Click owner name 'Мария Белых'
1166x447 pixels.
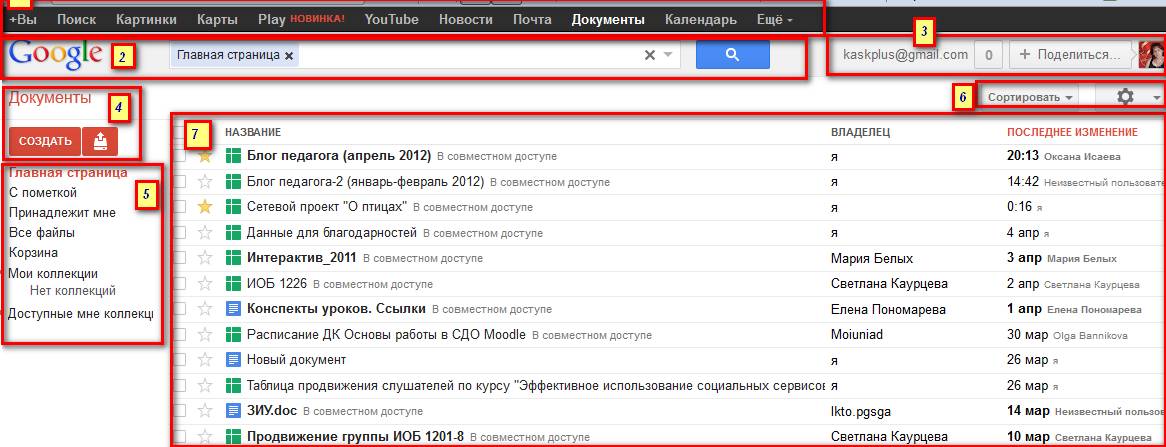click(x=872, y=259)
